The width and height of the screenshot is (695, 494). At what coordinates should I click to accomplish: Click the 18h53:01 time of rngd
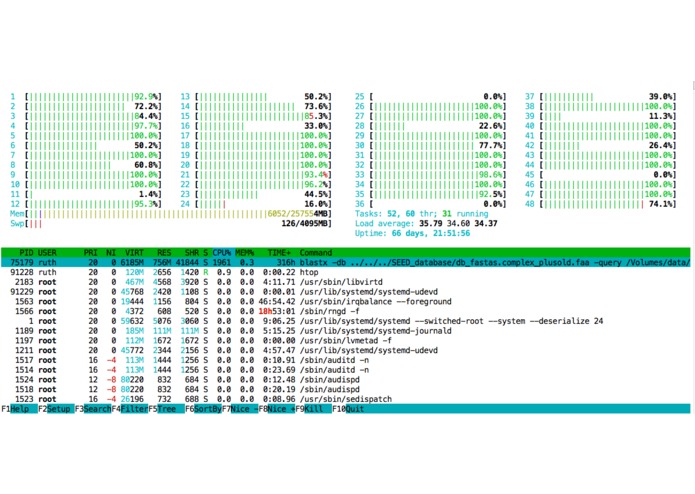pos(277,311)
